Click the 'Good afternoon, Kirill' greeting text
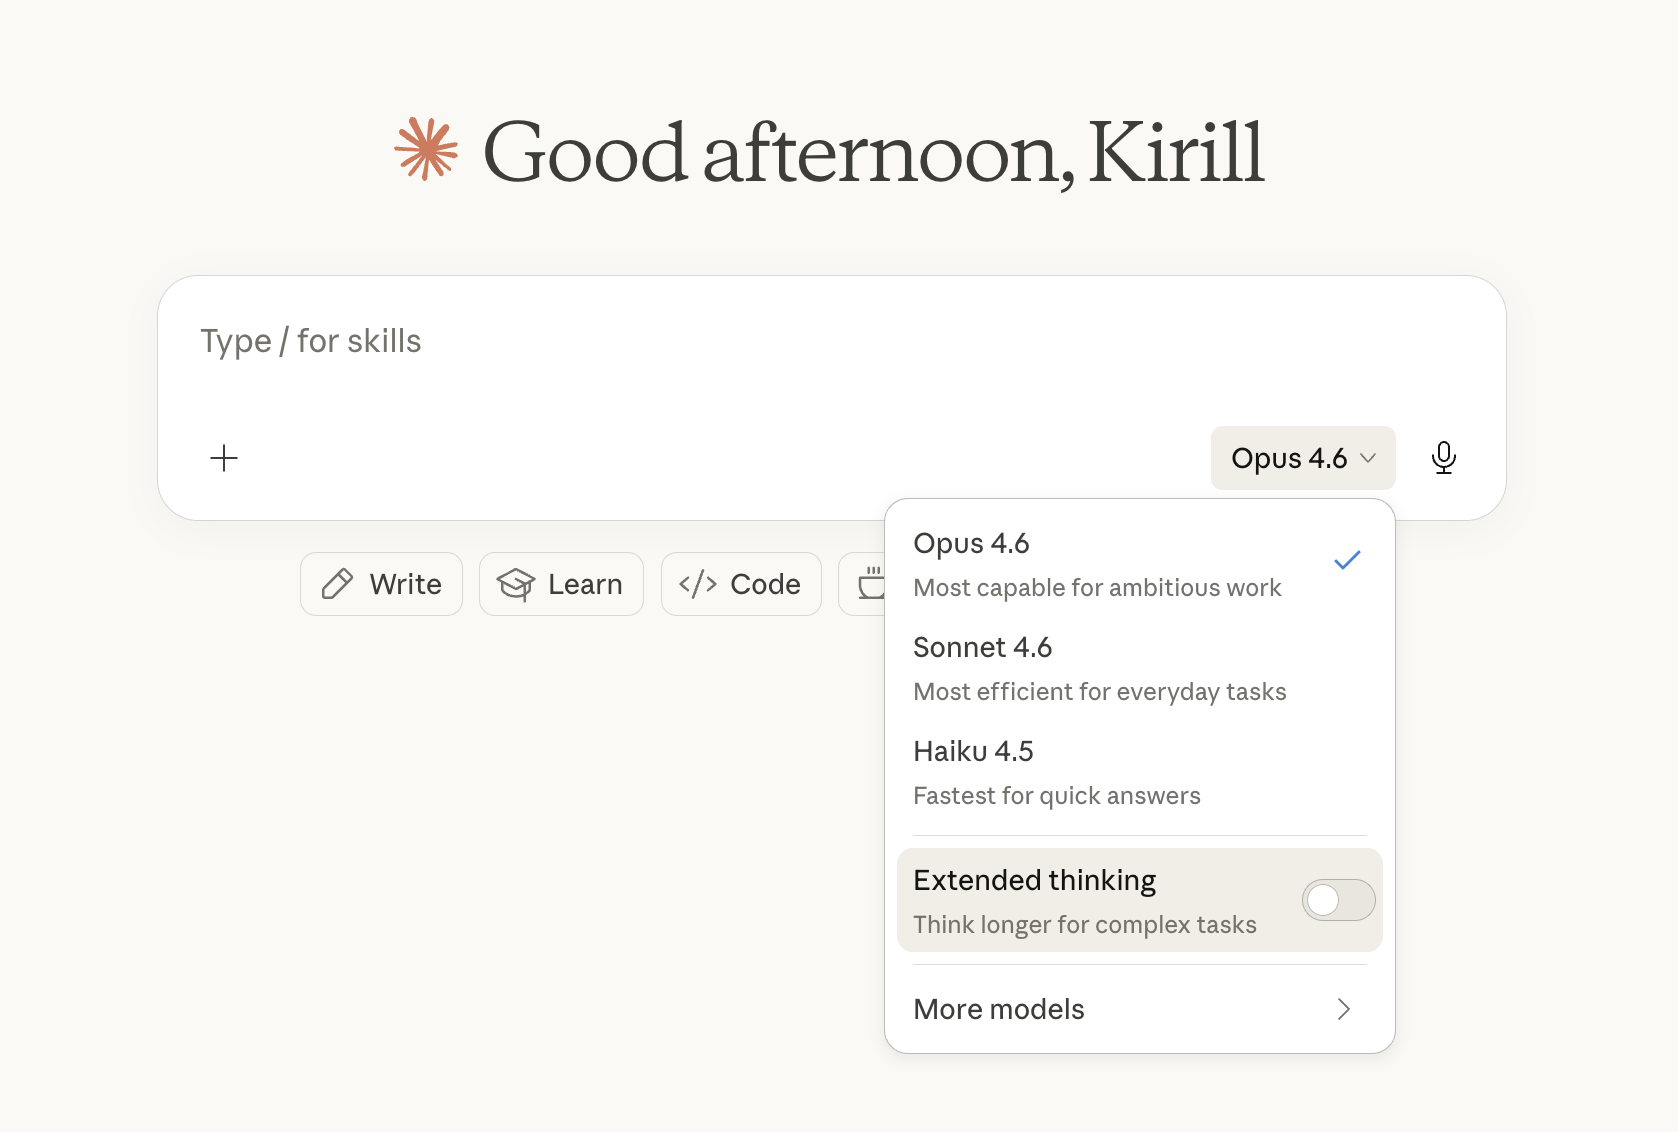The height and width of the screenshot is (1132, 1678). point(873,152)
